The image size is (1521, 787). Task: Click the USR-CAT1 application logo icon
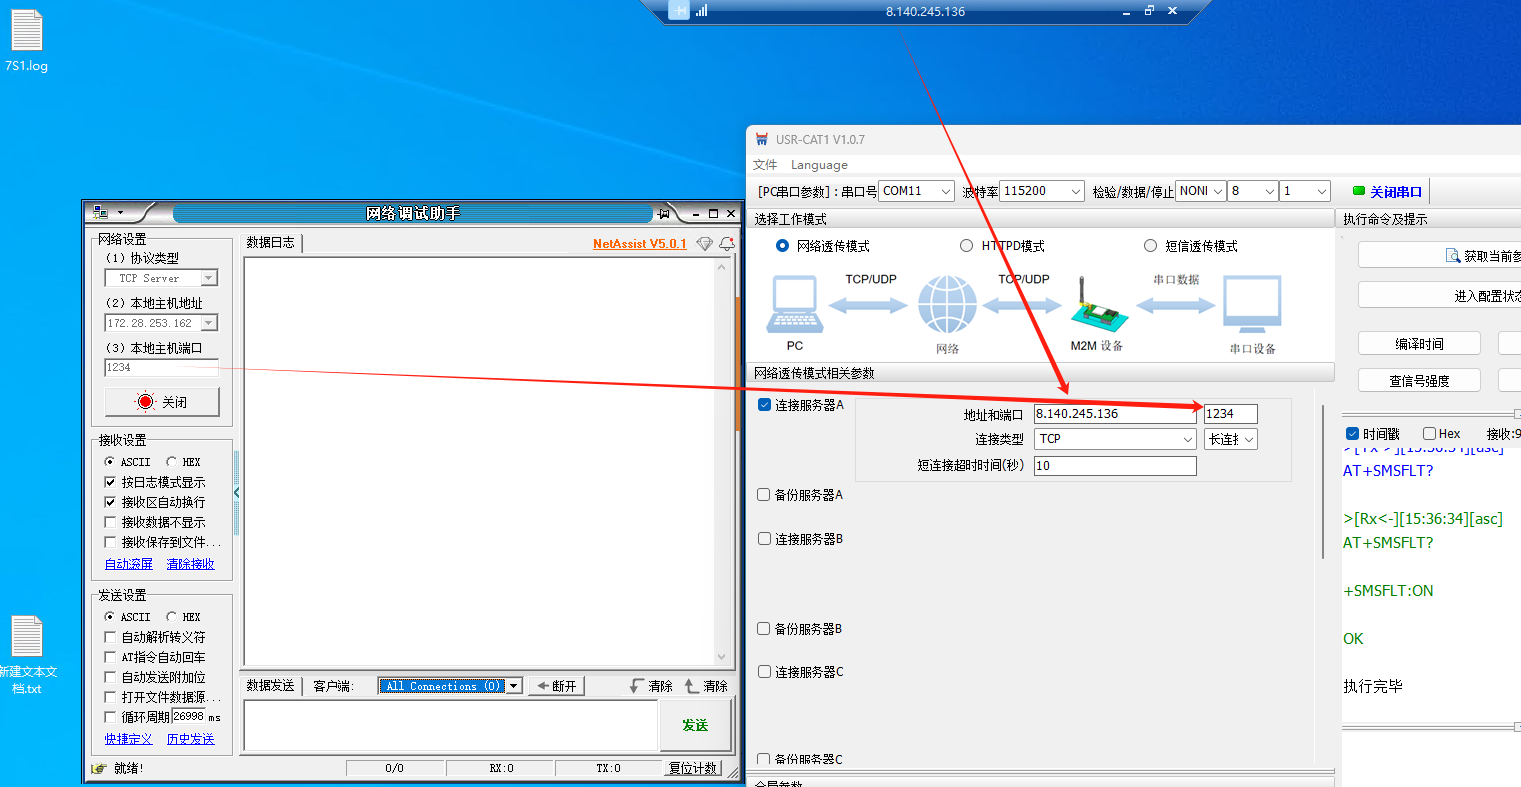762,140
